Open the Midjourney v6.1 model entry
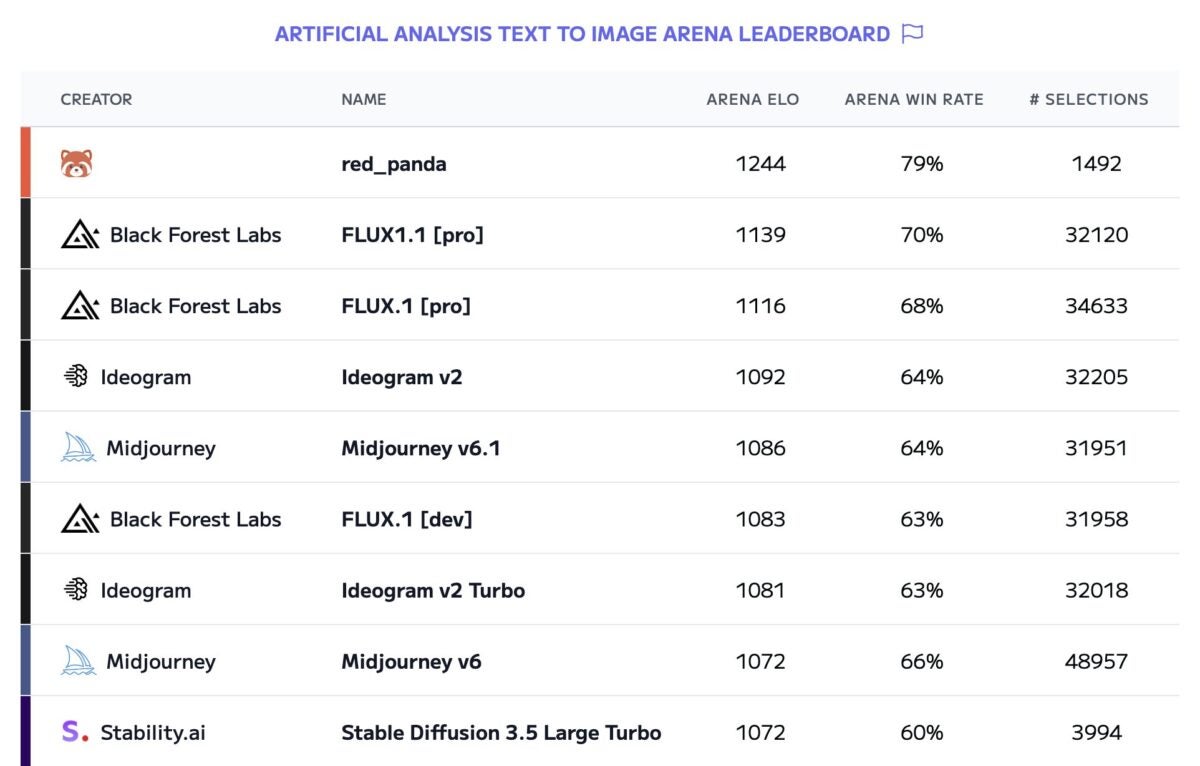 [421, 448]
